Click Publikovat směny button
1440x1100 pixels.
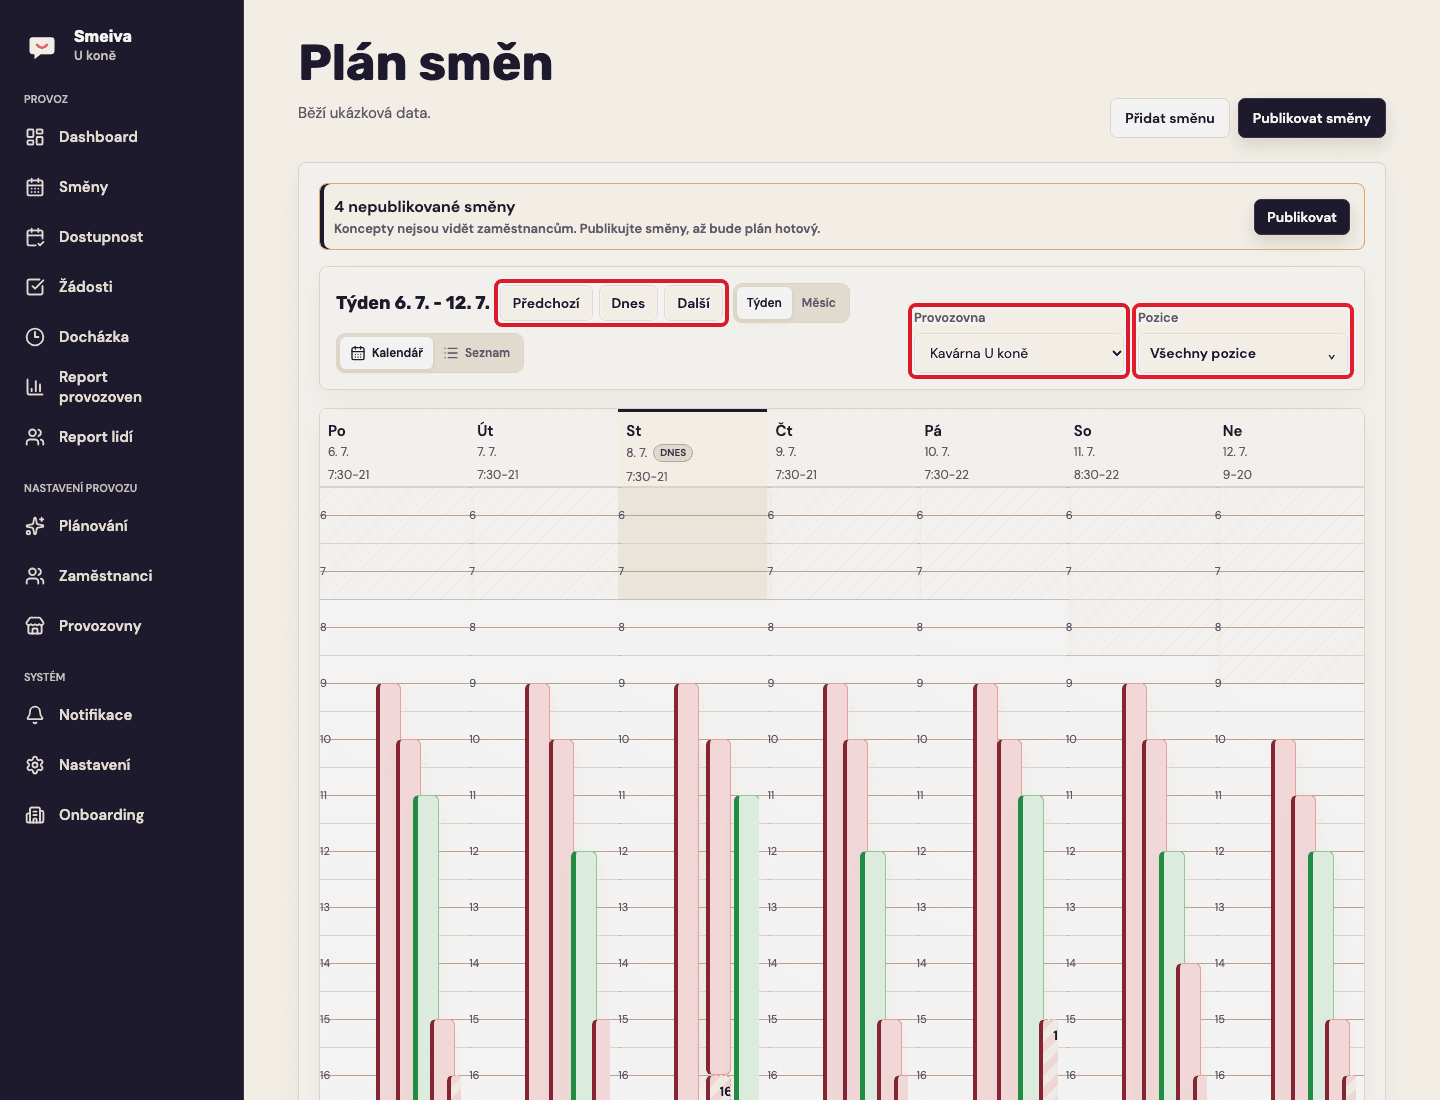pos(1312,118)
